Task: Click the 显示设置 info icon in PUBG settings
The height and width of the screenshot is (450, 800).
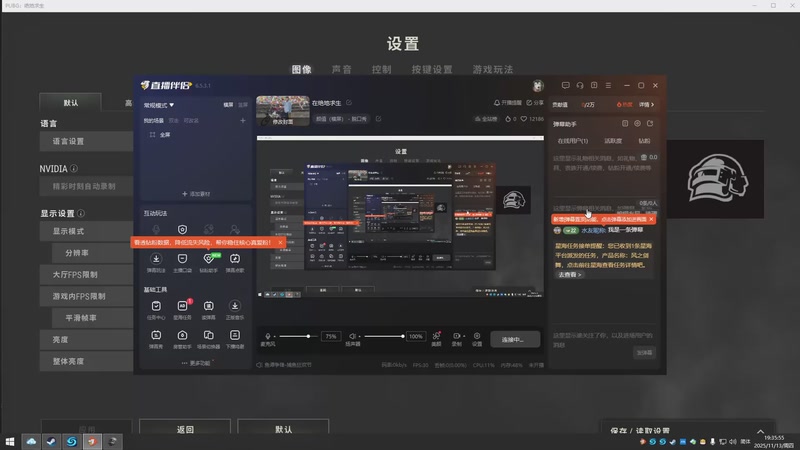Action: point(81,213)
